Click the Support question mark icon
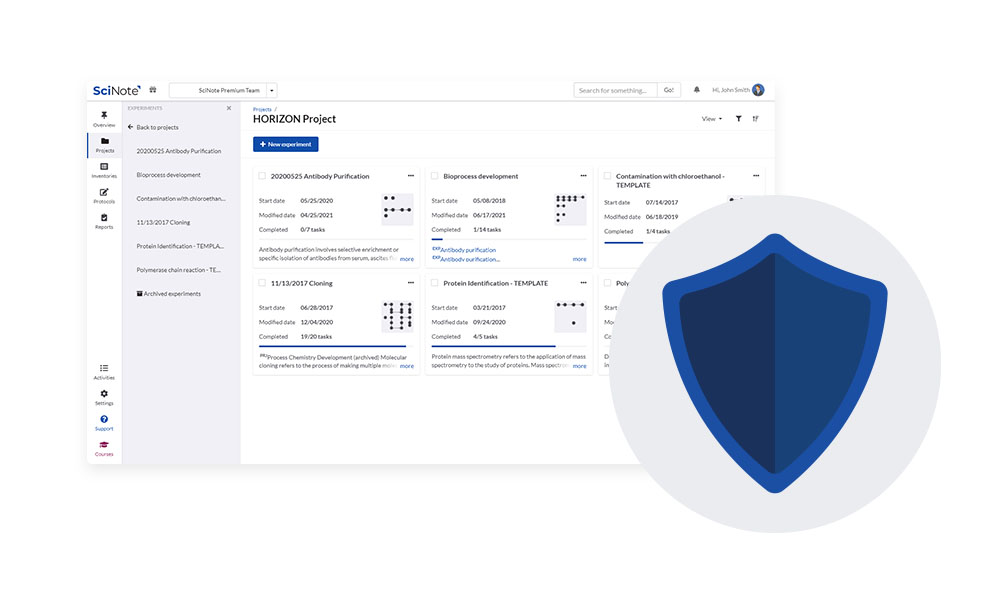 pos(104,420)
